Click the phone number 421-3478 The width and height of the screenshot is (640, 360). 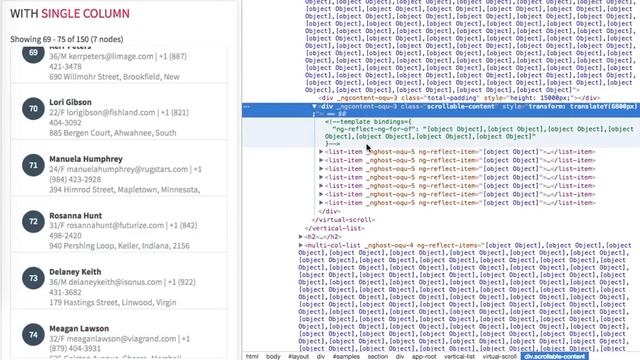coord(65,67)
